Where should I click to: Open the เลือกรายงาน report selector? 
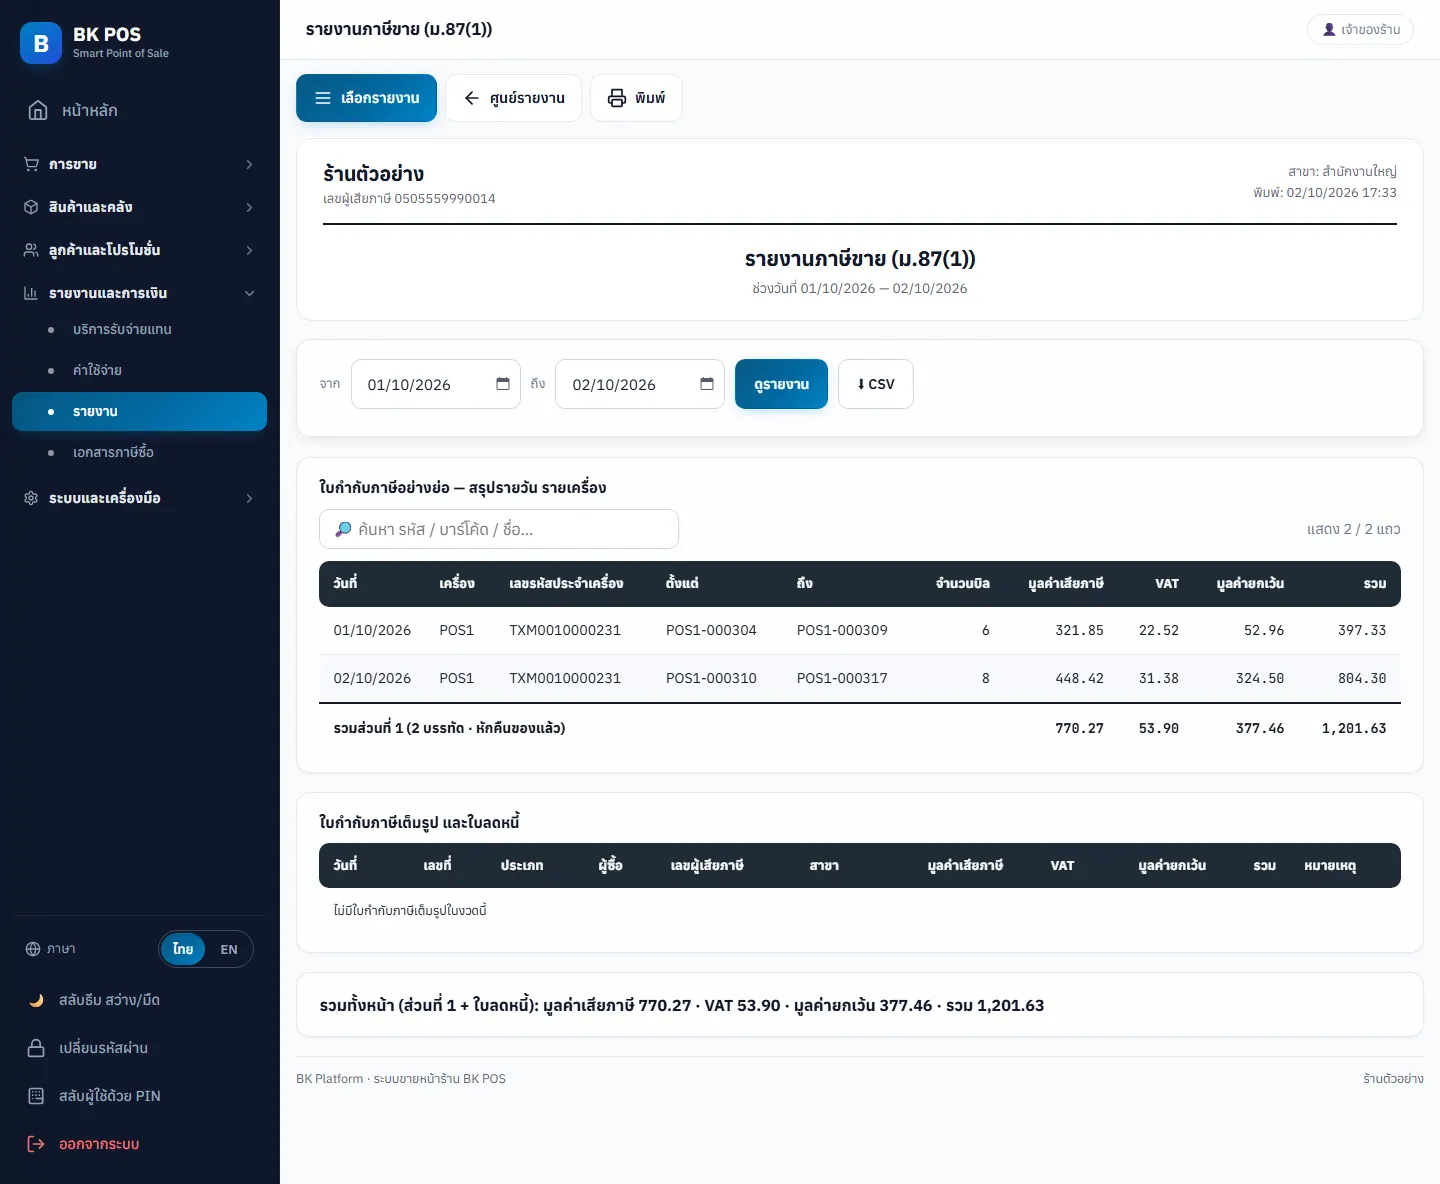point(366,98)
